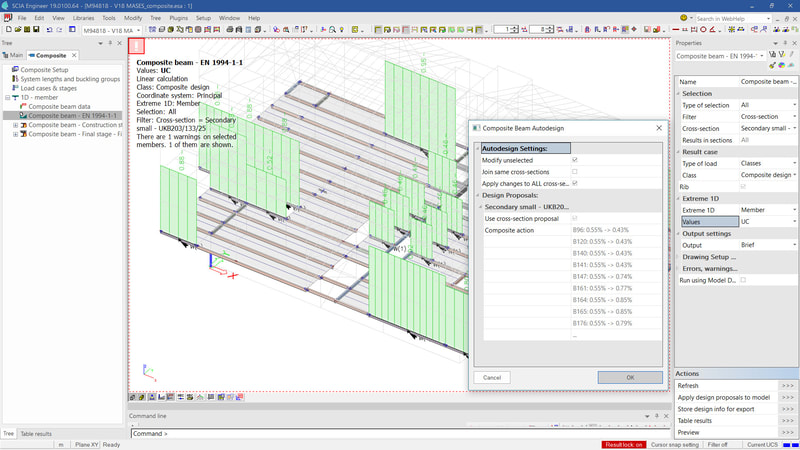Click the Redo arrow icon
The height and width of the screenshot is (450, 800).
(x=59, y=30)
